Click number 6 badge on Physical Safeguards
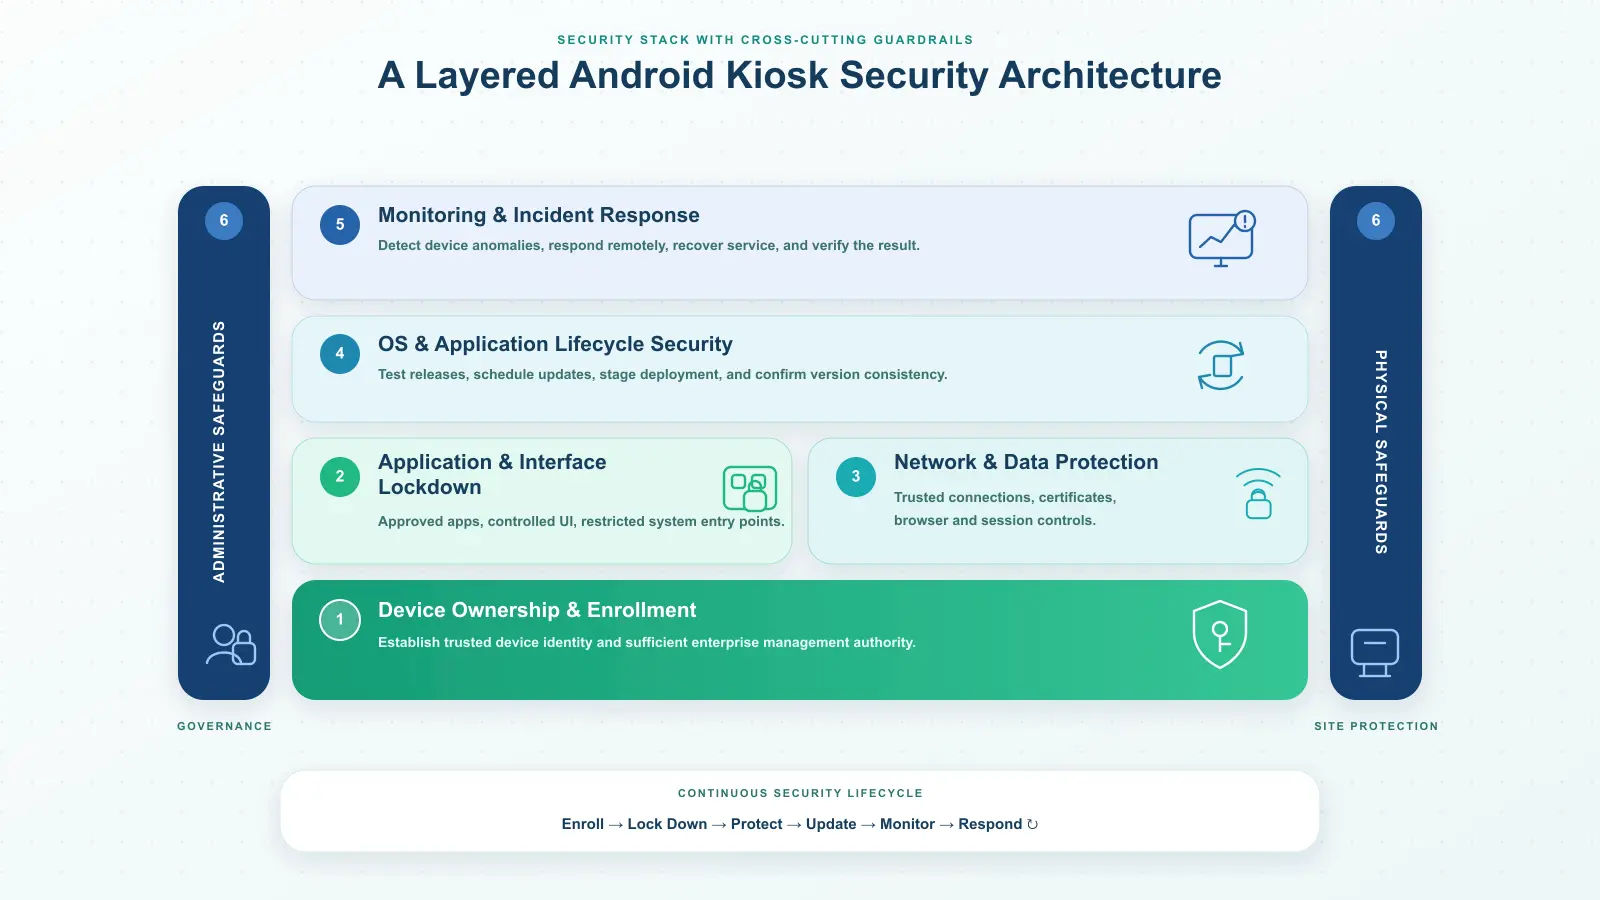The height and width of the screenshot is (900, 1600). tap(1376, 220)
